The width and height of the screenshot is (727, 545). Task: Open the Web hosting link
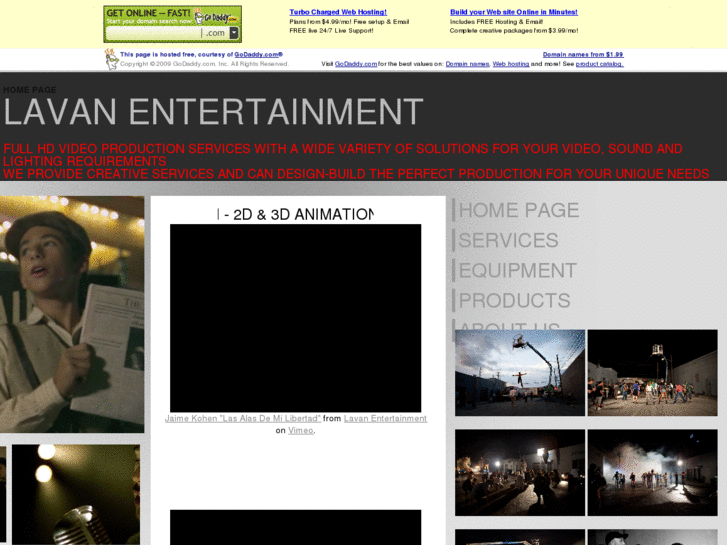click(x=510, y=64)
